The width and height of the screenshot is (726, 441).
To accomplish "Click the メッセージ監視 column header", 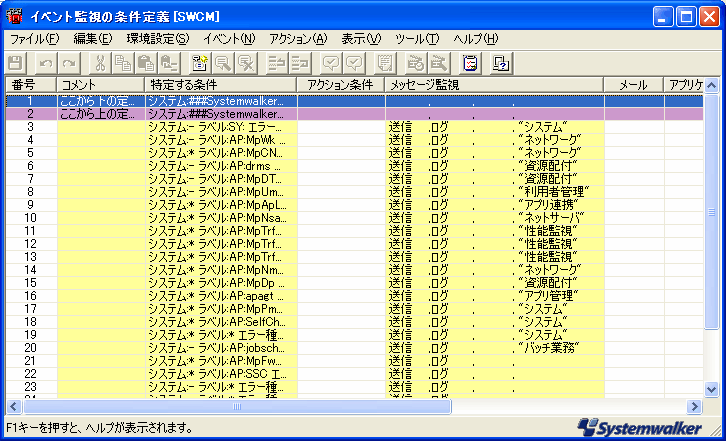I will pos(494,85).
